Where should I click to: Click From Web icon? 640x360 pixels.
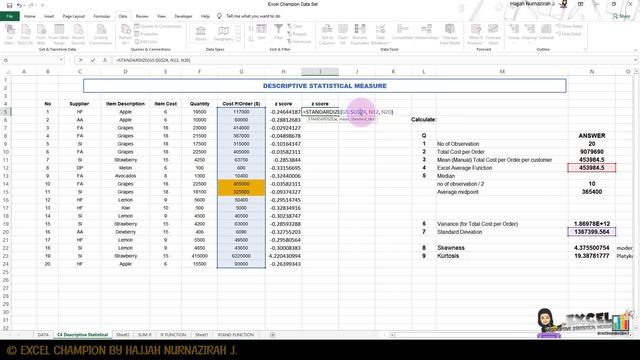(41, 34)
